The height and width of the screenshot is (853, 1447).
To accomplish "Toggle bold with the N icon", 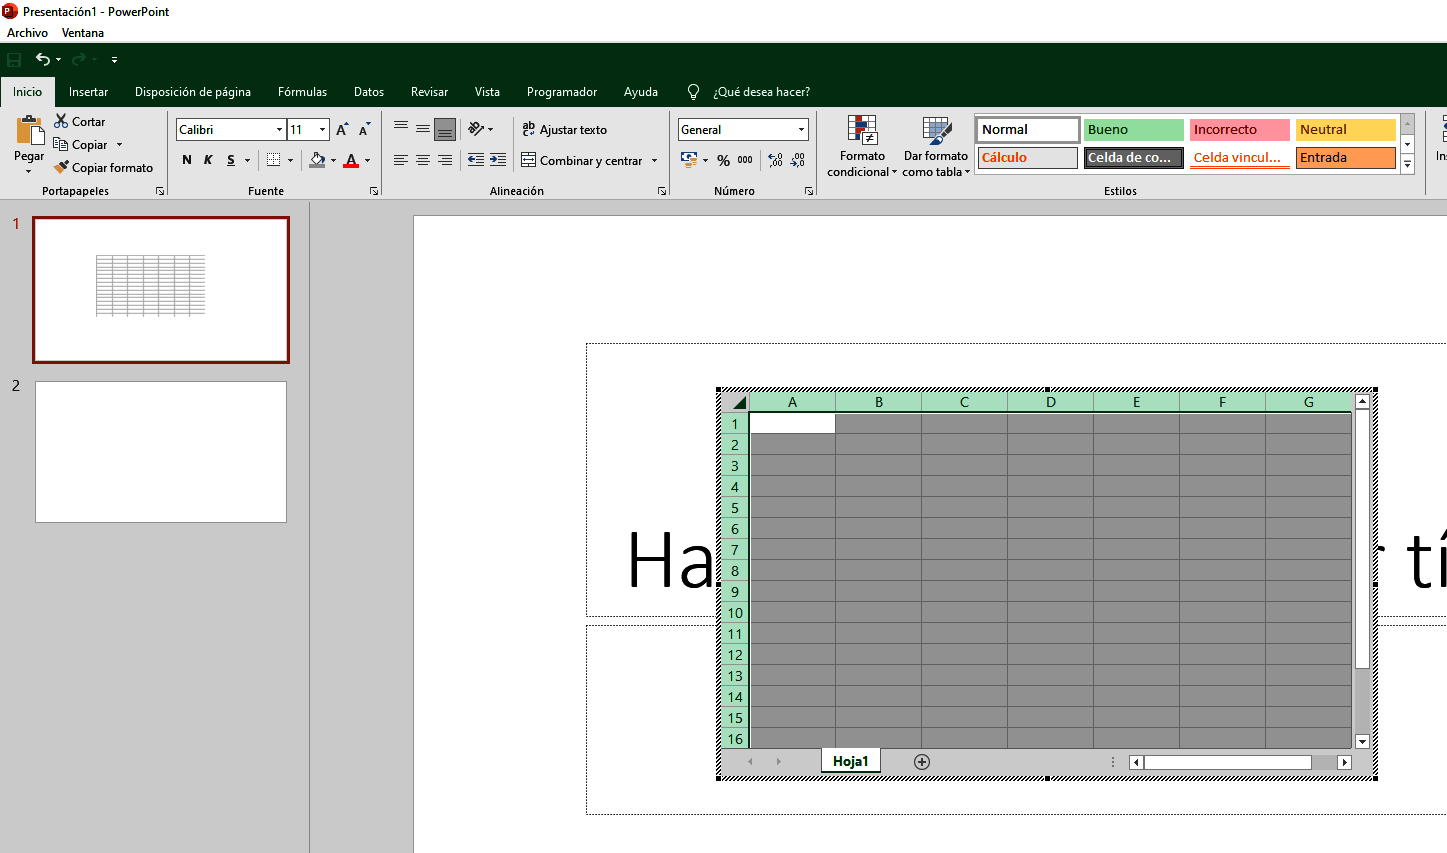I will tap(186, 158).
